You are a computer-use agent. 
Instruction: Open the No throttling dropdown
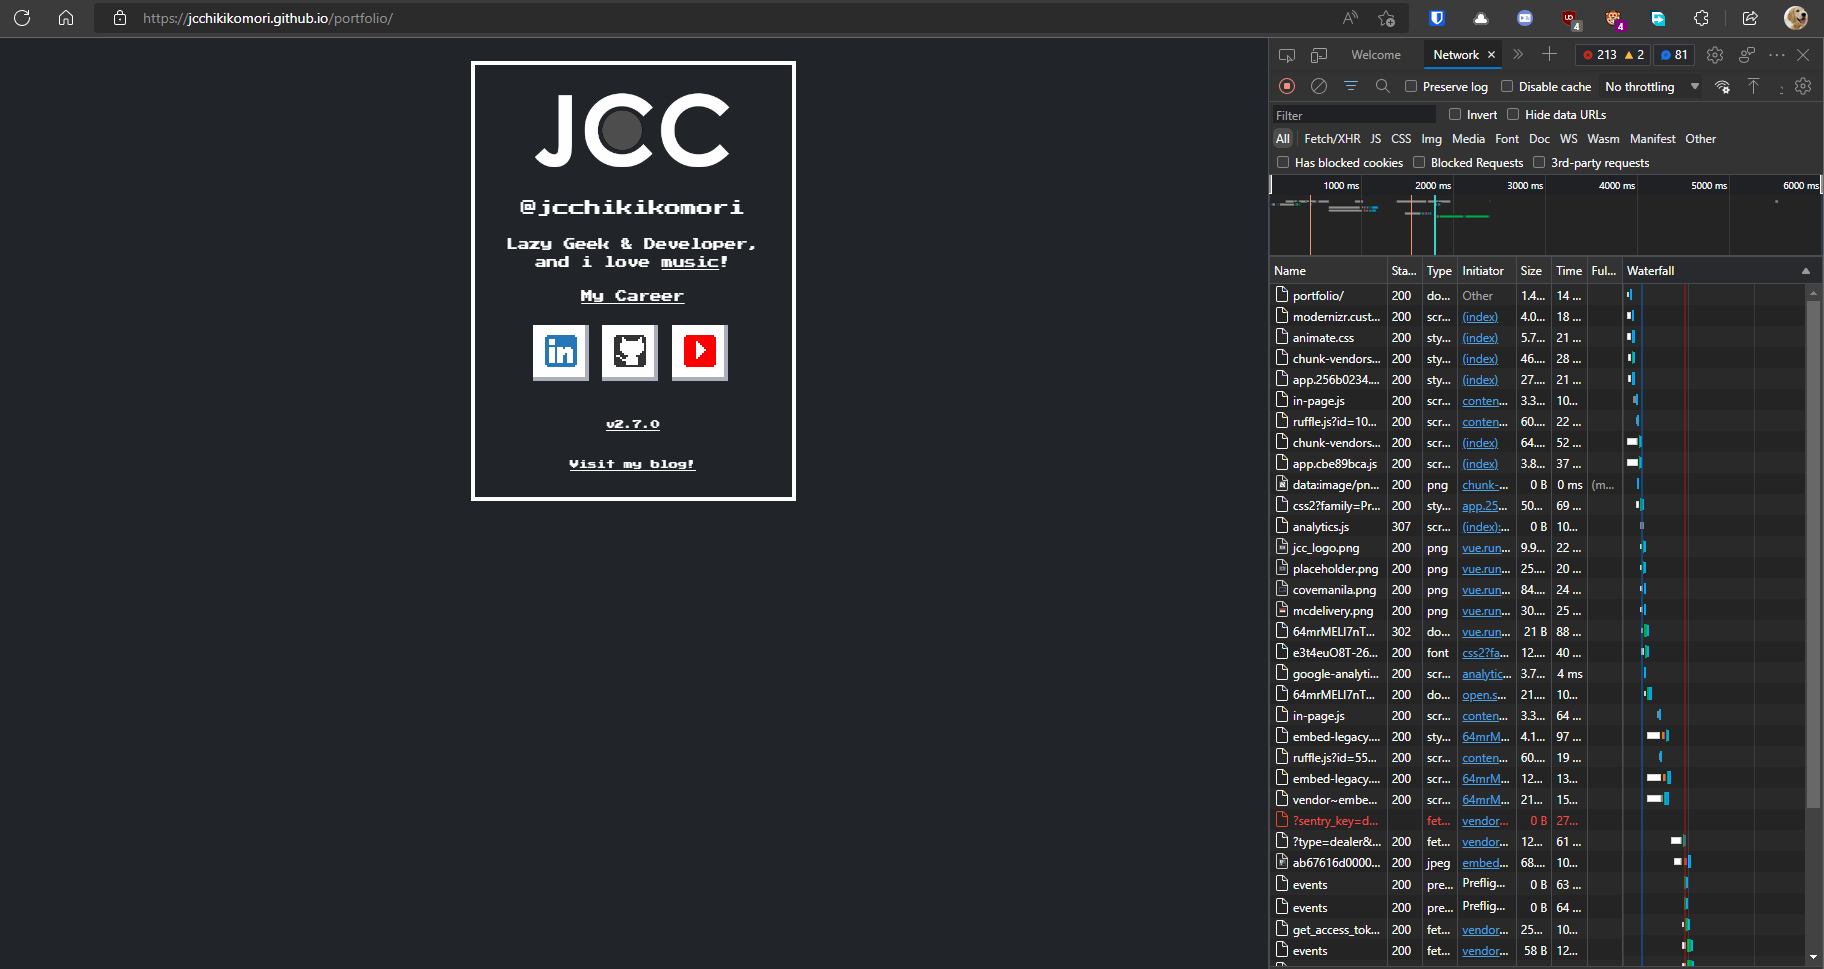tap(1650, 86)
